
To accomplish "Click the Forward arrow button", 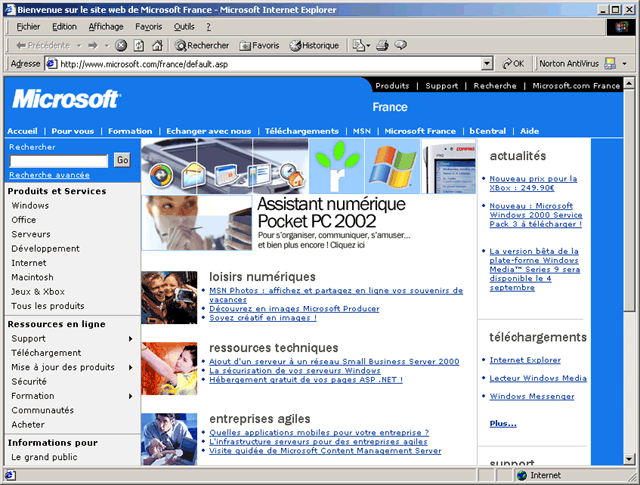I will (93, 45).
